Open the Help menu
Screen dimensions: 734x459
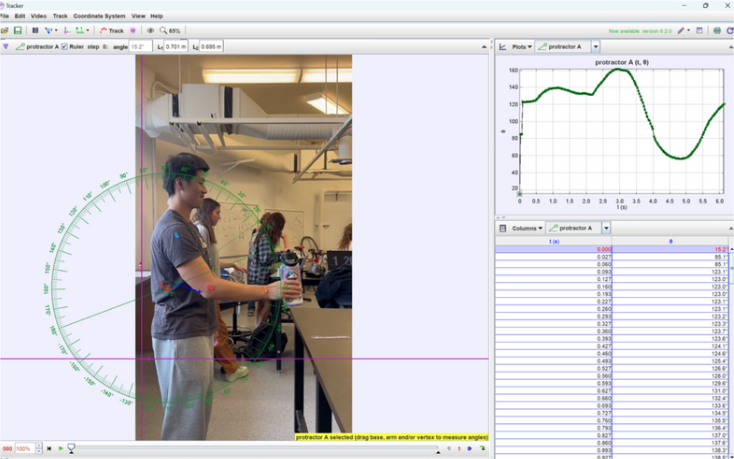pos(156,16)
